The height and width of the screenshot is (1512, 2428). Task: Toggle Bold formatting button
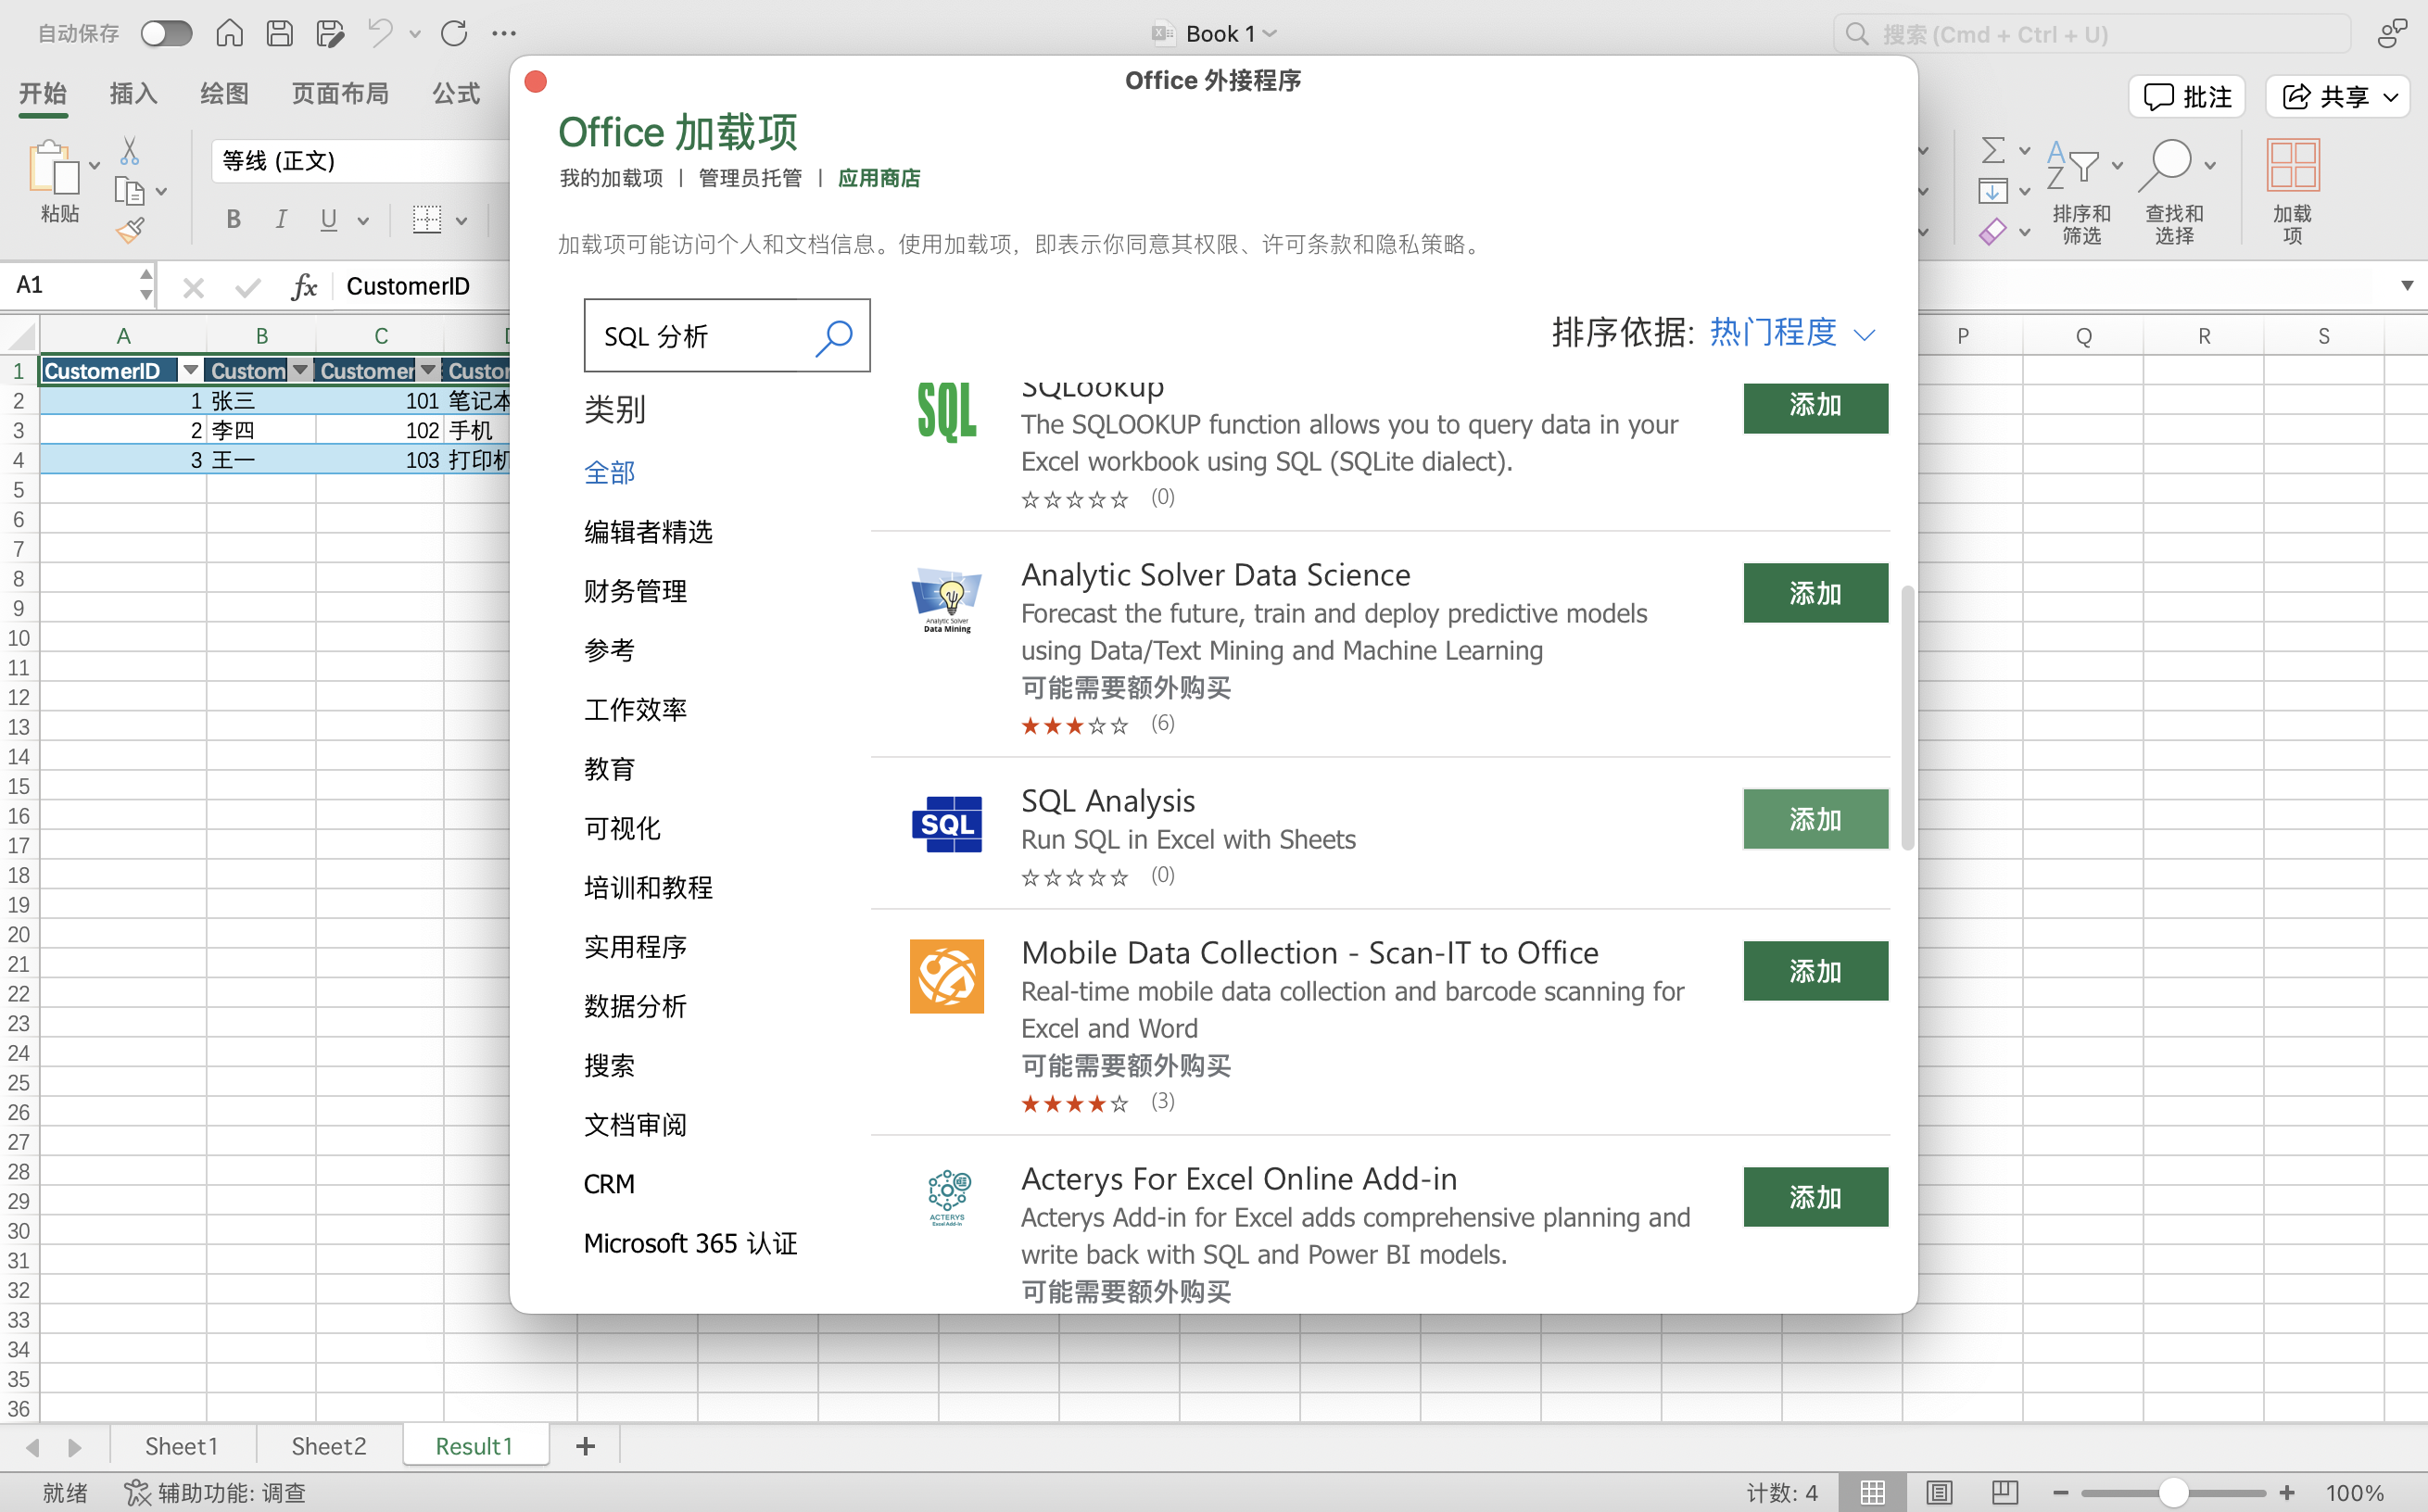[233, 219]
